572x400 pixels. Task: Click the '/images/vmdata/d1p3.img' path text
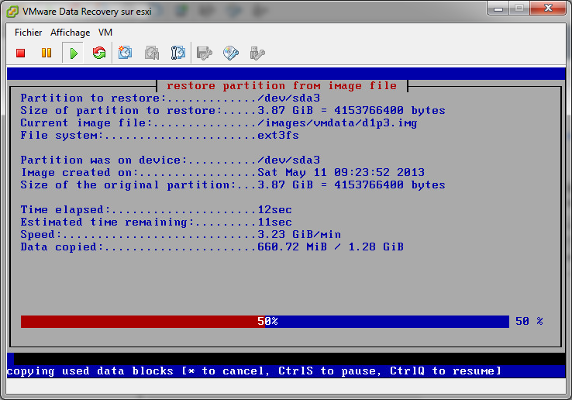click(x=337, y=123)
